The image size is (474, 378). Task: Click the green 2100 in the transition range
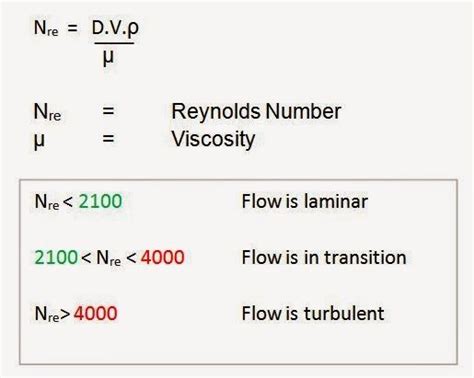point(56,257)
